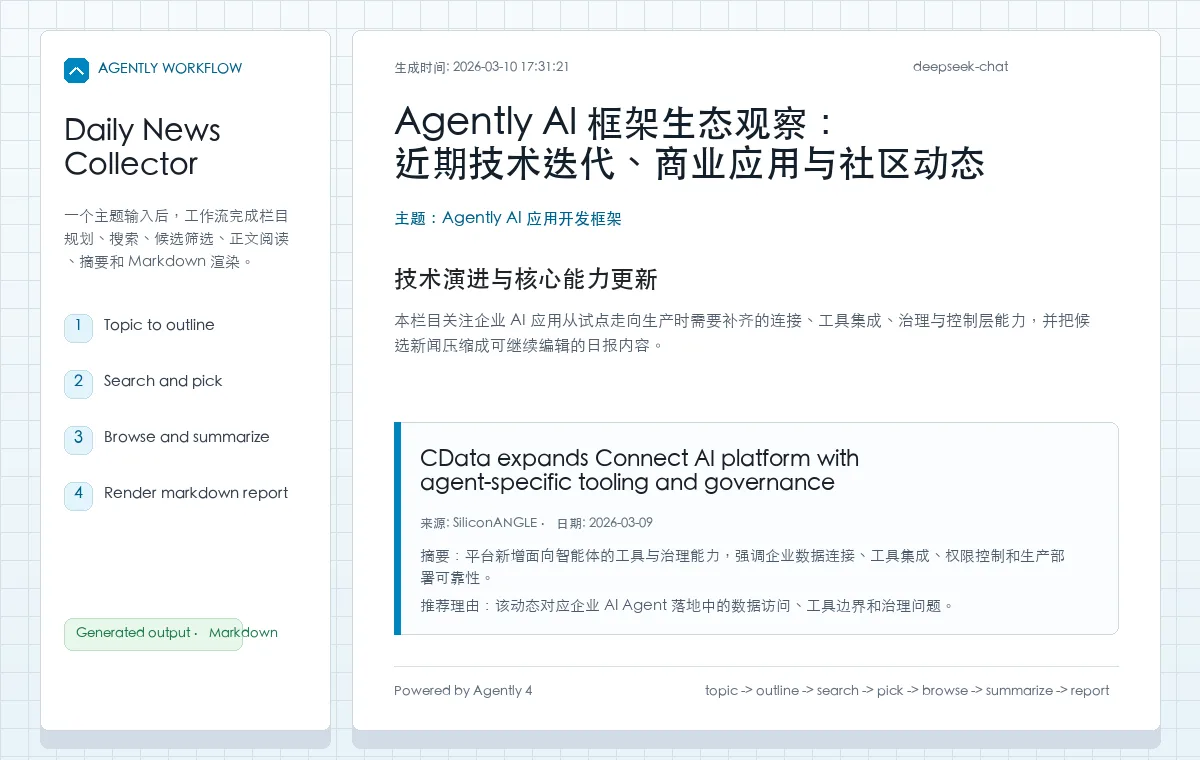Click the step 1 number badge
Image resolution: width=1200 pixels, height=760 pixels.
coord(78,328)
